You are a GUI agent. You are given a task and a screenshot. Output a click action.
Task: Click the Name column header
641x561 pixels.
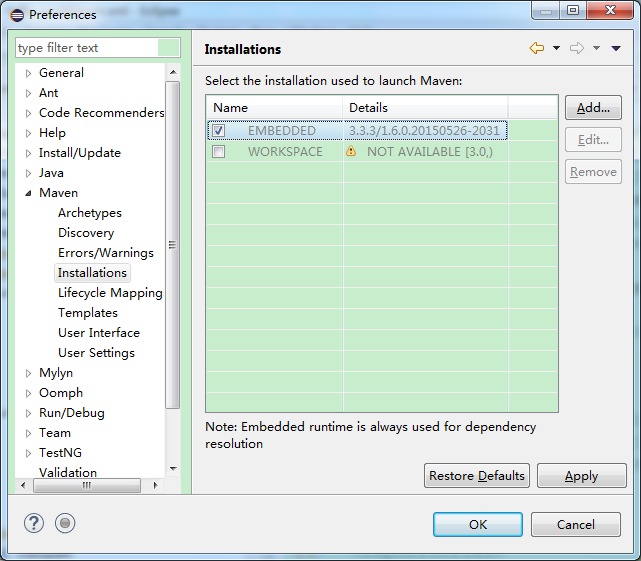click(x=274, y=108)
